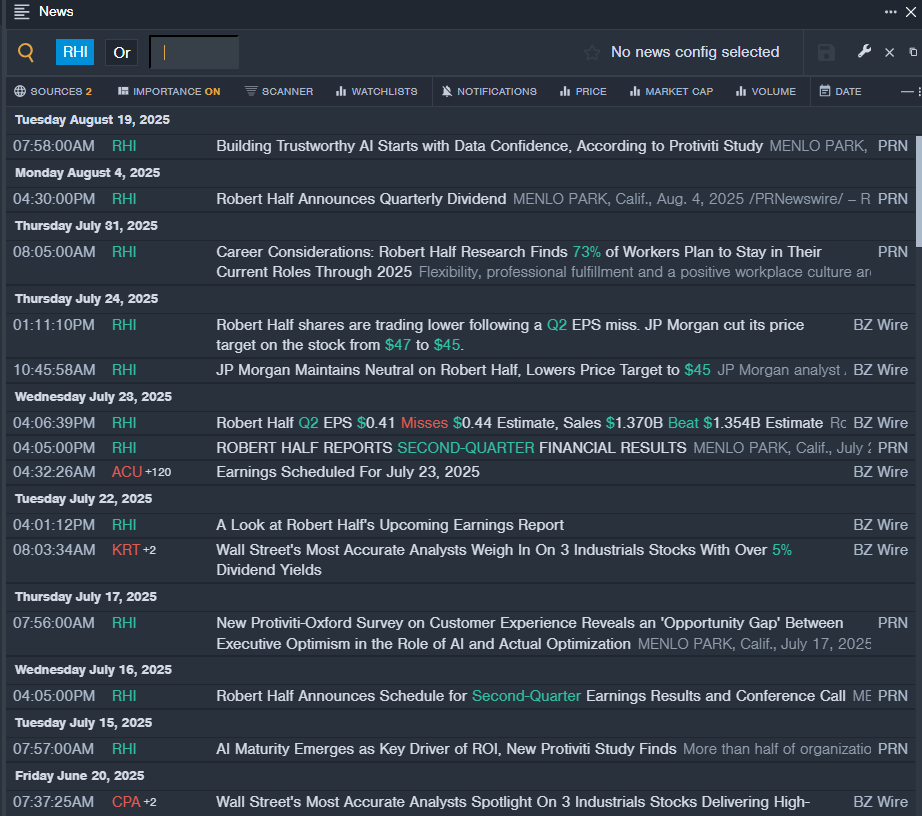Expand the +2 tickers badge next to KRT

pos(149,550)
